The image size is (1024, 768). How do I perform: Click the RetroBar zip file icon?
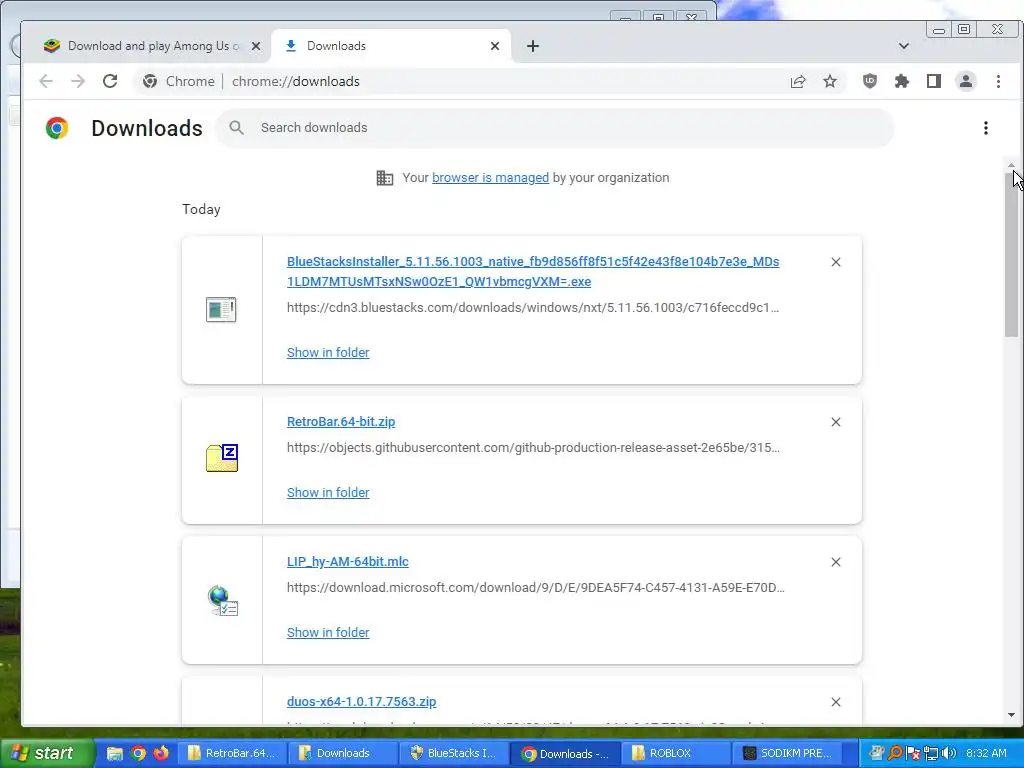(222, 458)
